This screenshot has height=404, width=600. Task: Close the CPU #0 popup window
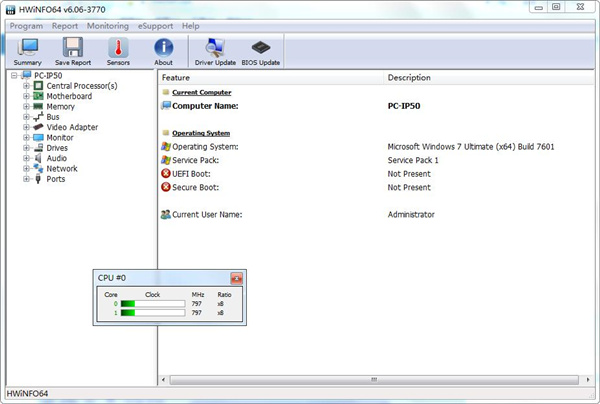236,278
